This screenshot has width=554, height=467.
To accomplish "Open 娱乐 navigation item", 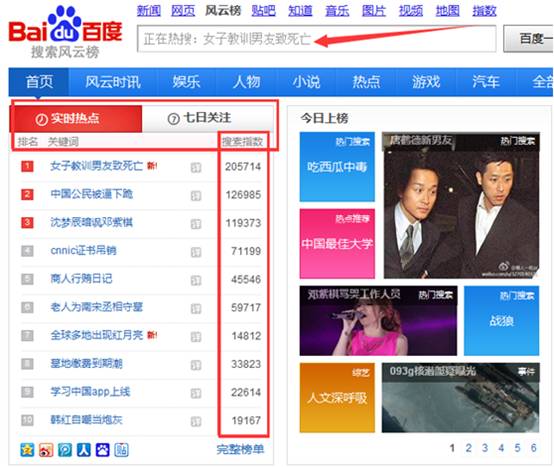I will (x=186, y=82).
